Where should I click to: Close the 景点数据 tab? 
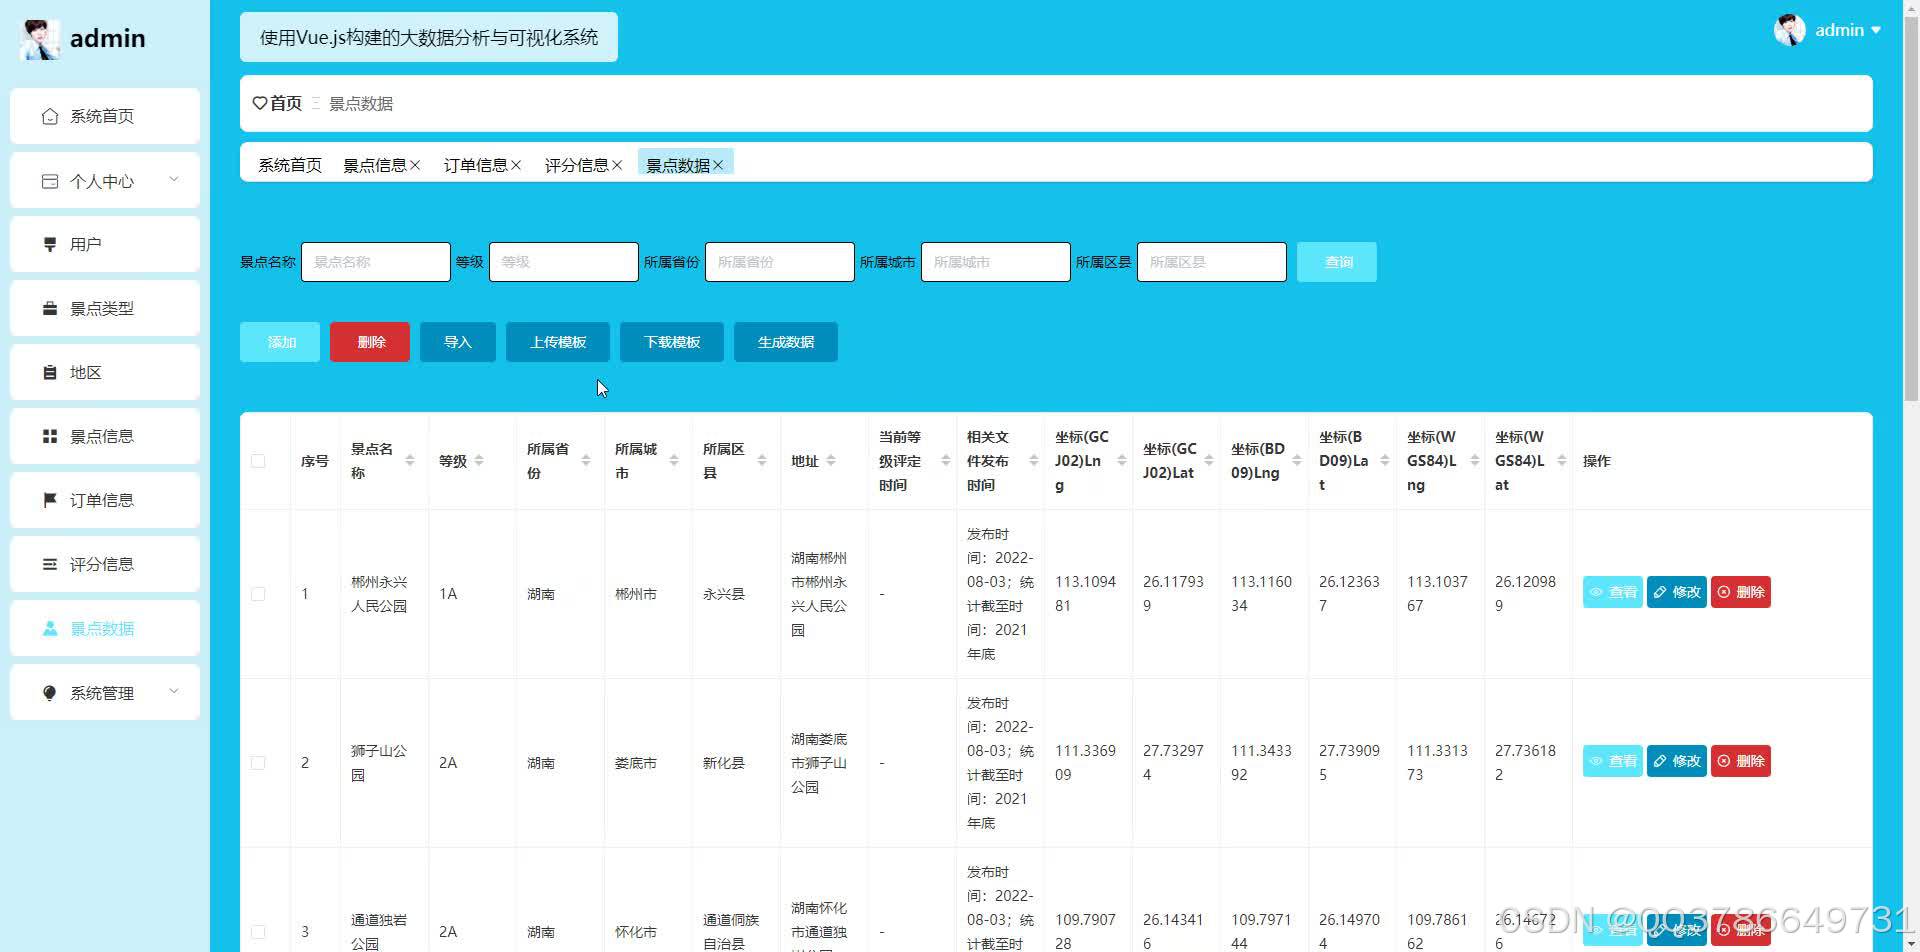[x=718, y=165]
